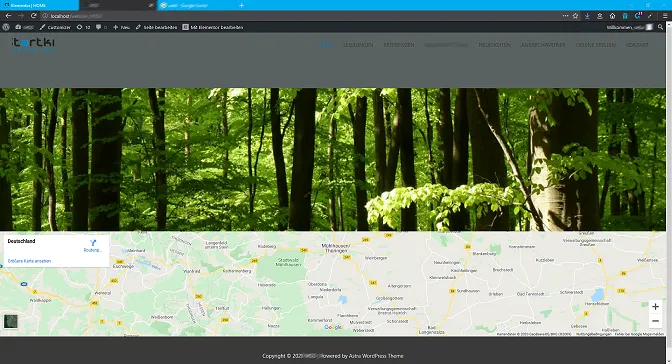
Task: Zoom out on the map with minus
Action: [x=655, y=321]
